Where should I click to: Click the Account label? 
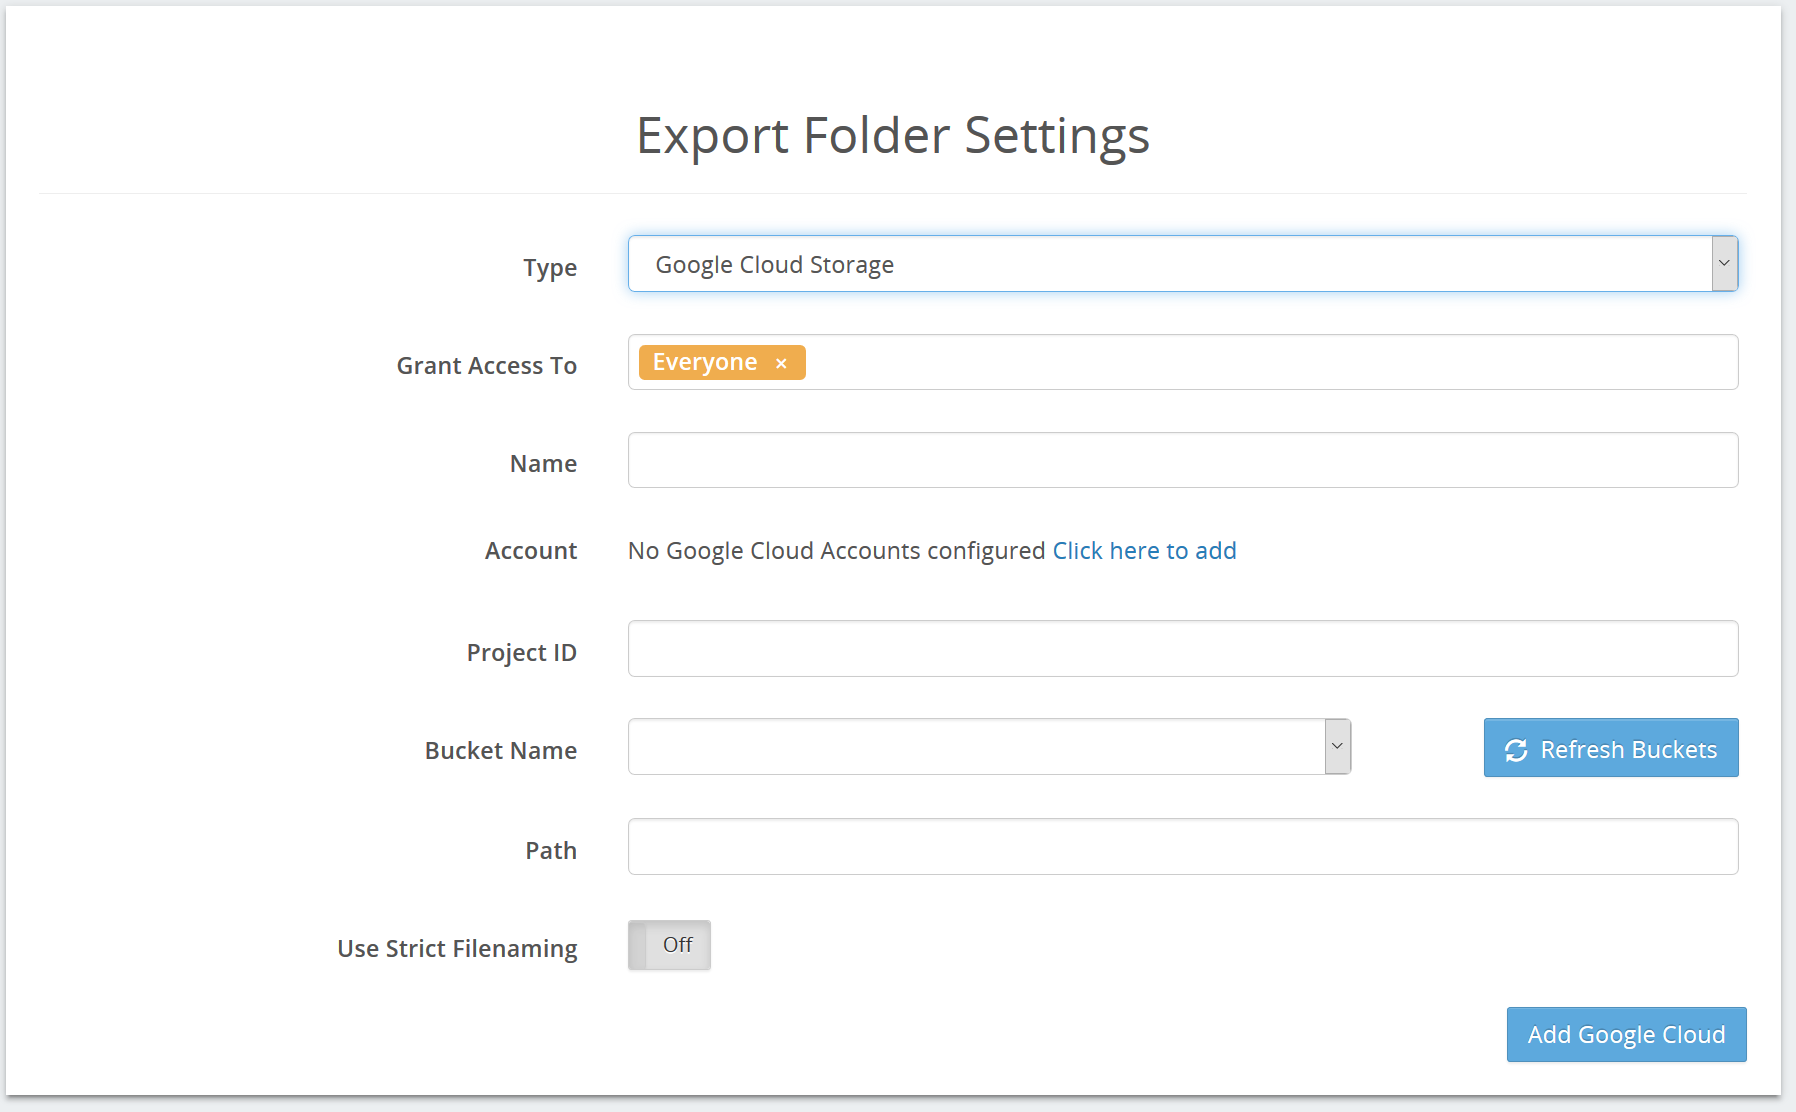pyautogui.click(x=531, y=551)
